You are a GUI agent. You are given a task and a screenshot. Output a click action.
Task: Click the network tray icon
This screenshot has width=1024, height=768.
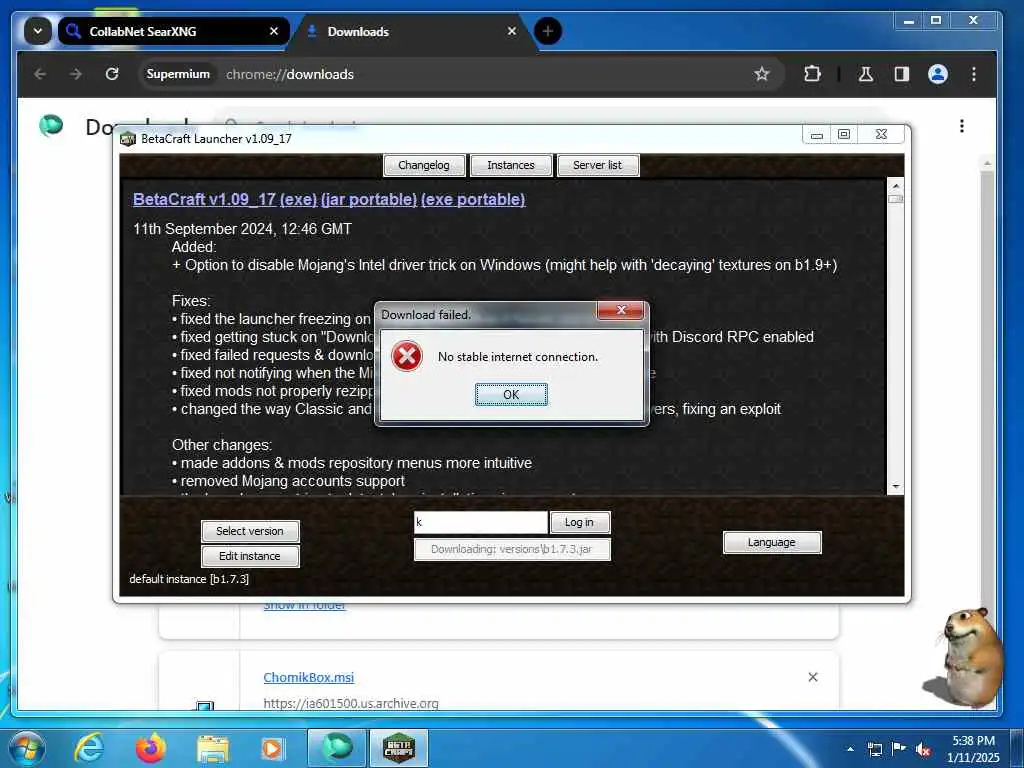875,749
